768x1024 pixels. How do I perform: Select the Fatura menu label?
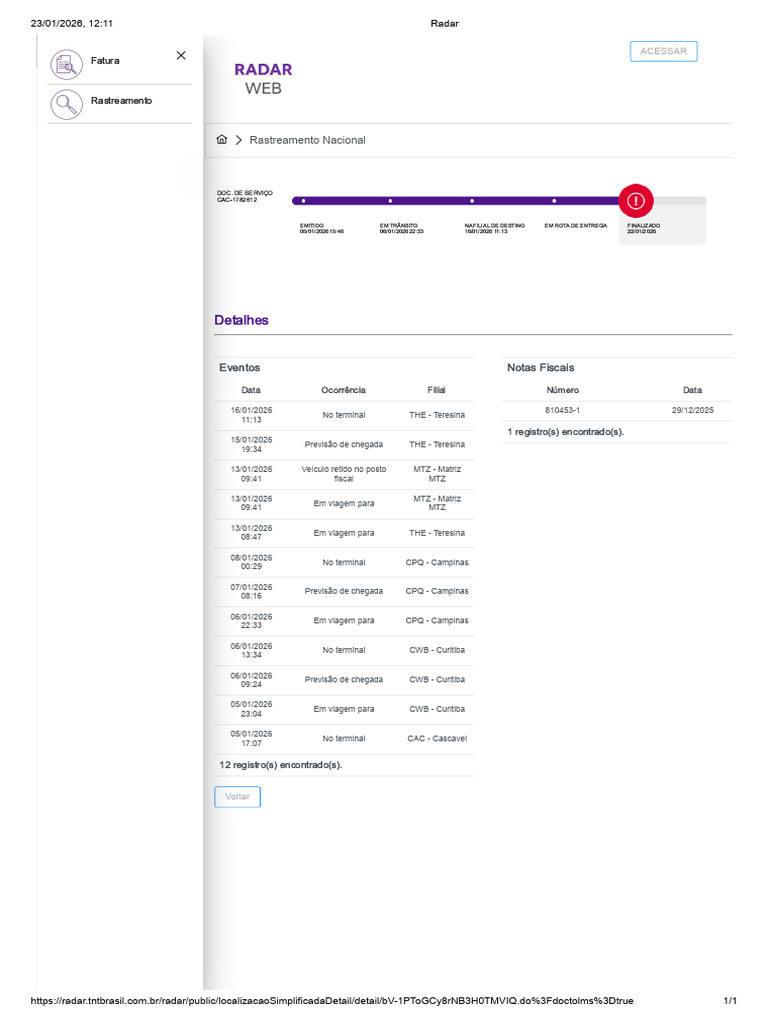click(105, 61)
